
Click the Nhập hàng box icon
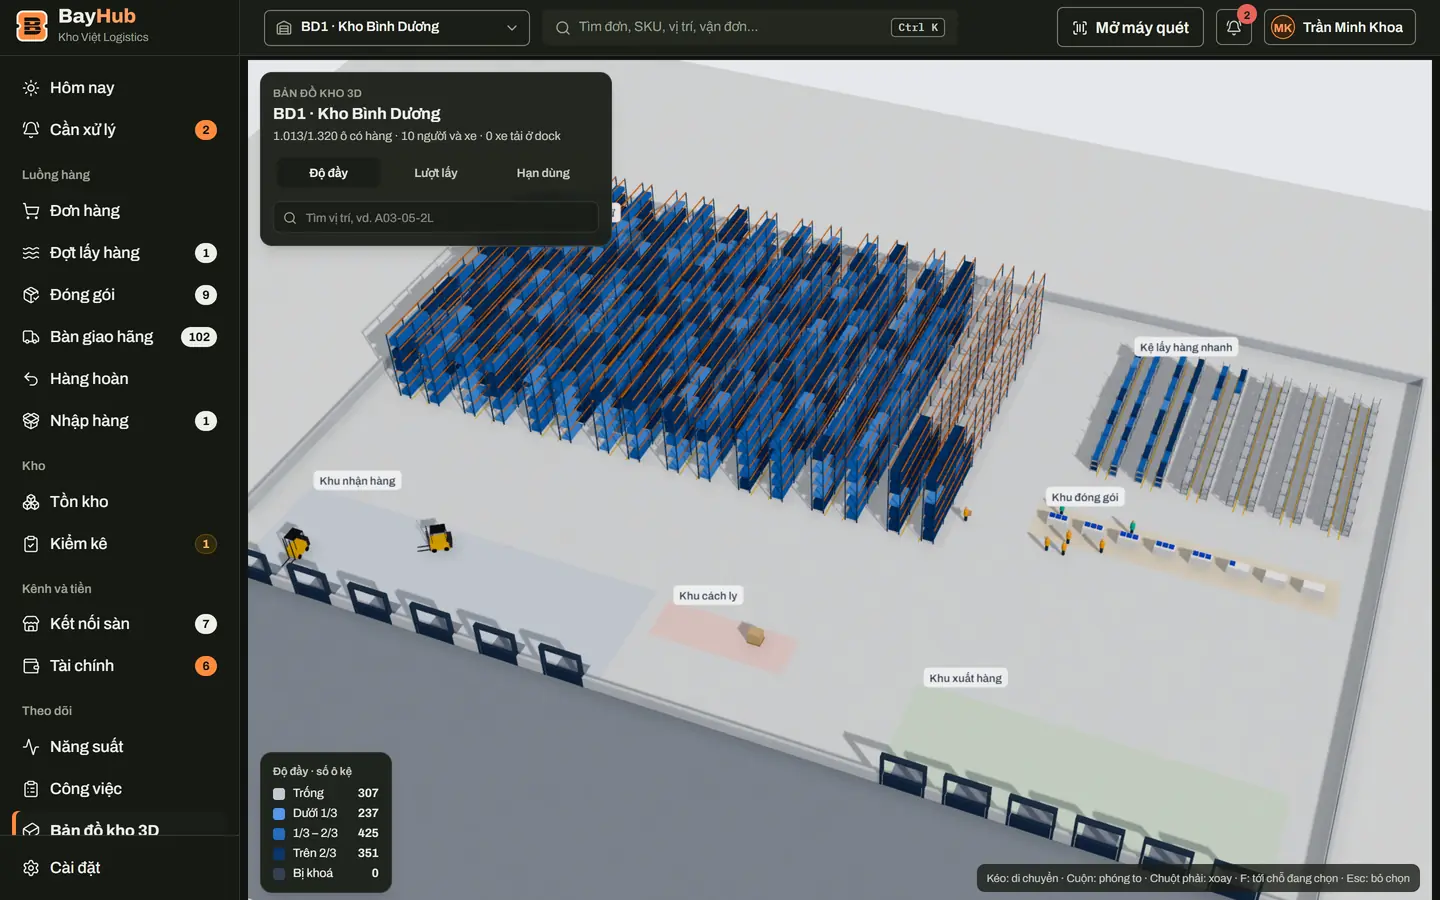pyautogui.click(x=31, y=421)
